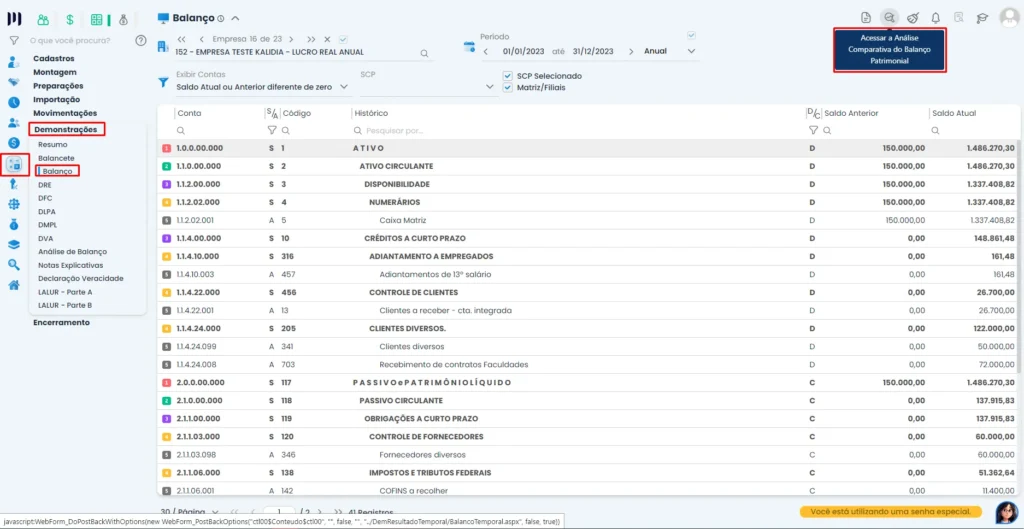1024x529 pixels.
Task: Toggle the Matriz/Filiais checkbox
Action: tap(508, 87)
